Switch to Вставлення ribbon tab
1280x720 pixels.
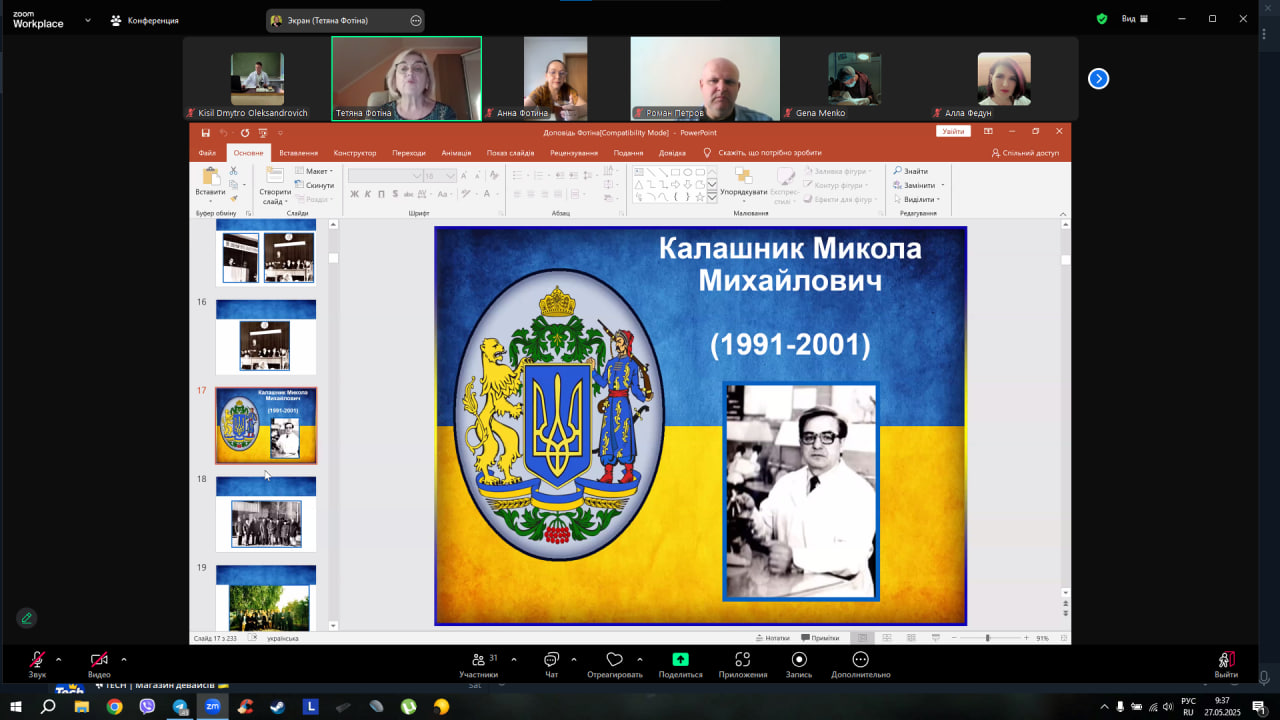click(x=298, y=153)
